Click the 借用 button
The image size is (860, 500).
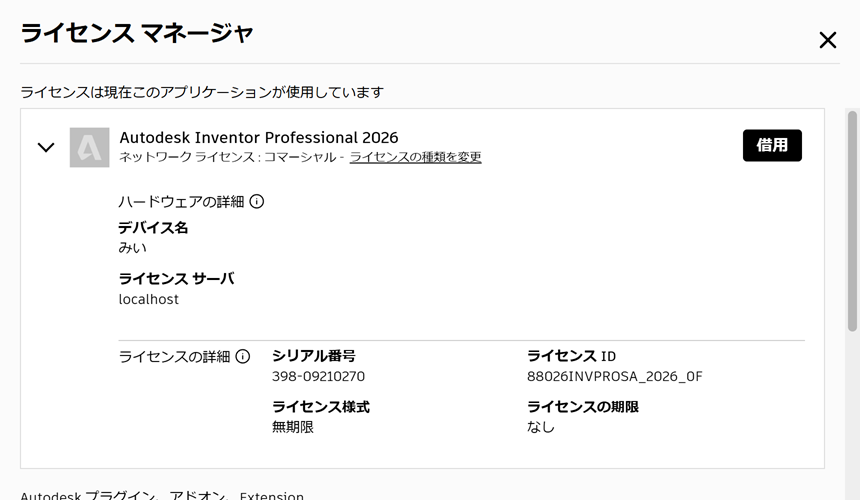(772, 145)
